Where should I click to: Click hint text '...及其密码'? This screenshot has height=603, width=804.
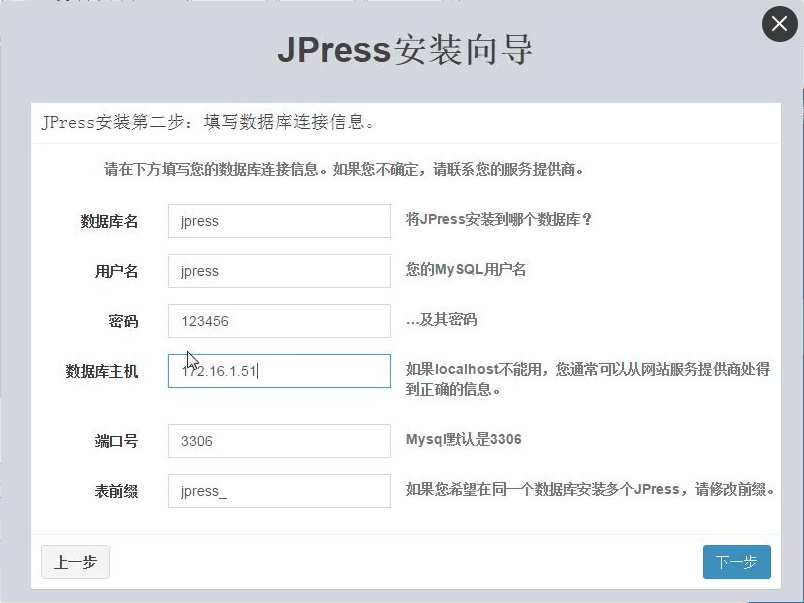coord(441,319)
